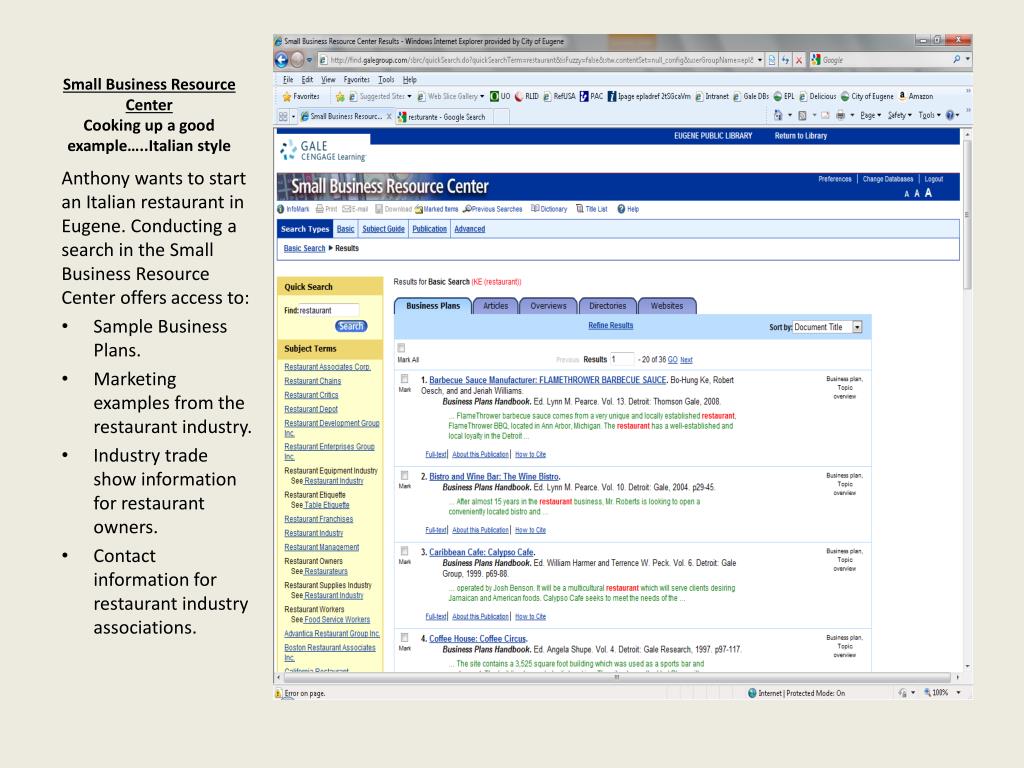
Task: Open the Safety menu dropdown
Action: tap(899, 116)
